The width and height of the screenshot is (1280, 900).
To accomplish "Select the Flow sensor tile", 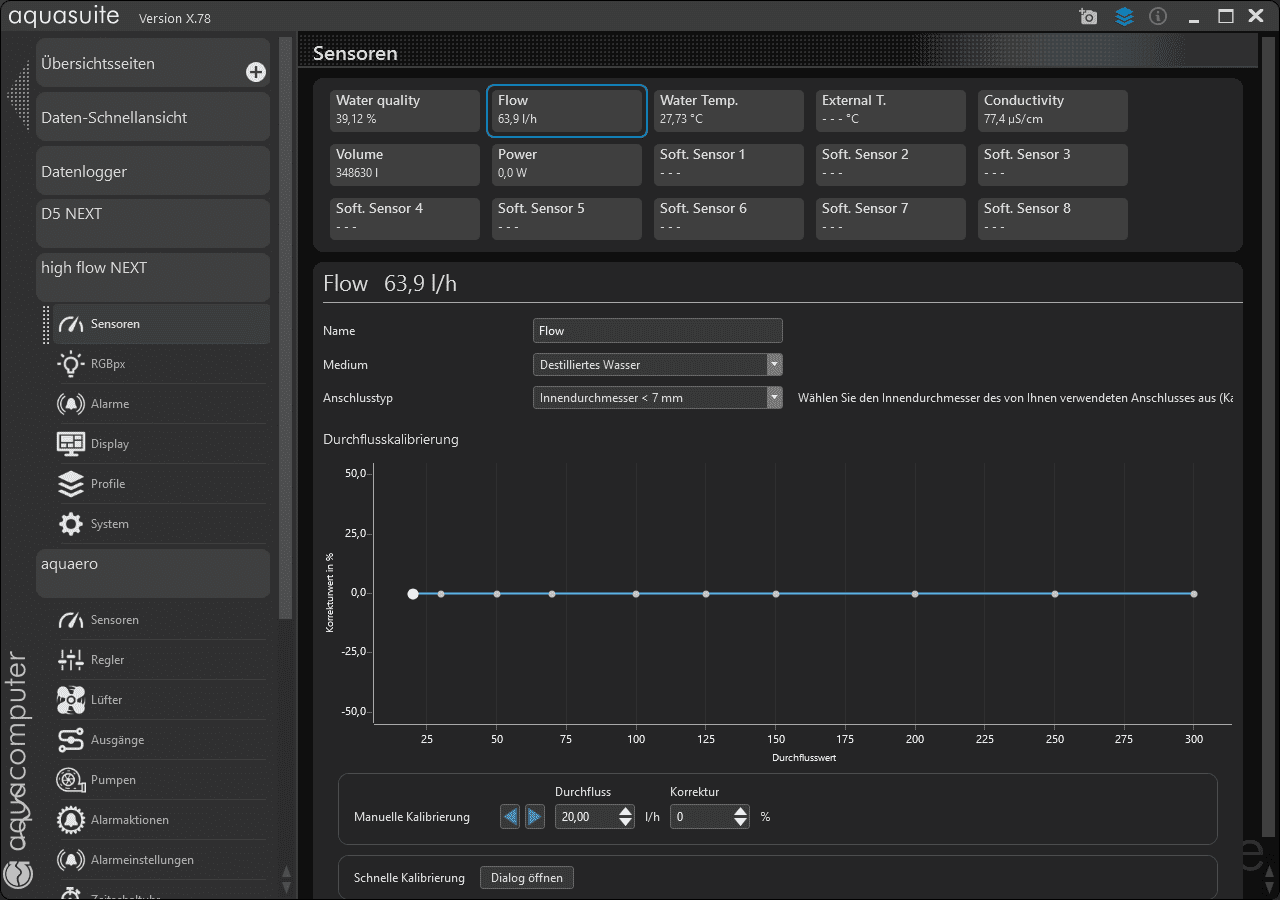I will click(x=567, y=111).
